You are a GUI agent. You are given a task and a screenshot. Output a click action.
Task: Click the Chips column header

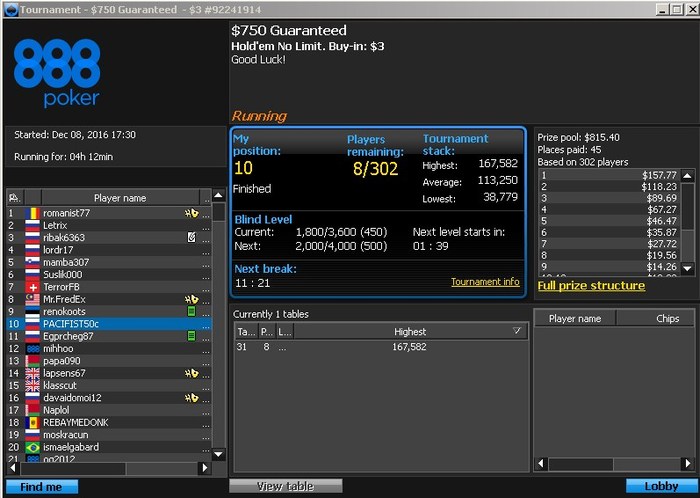coord(655,318)
